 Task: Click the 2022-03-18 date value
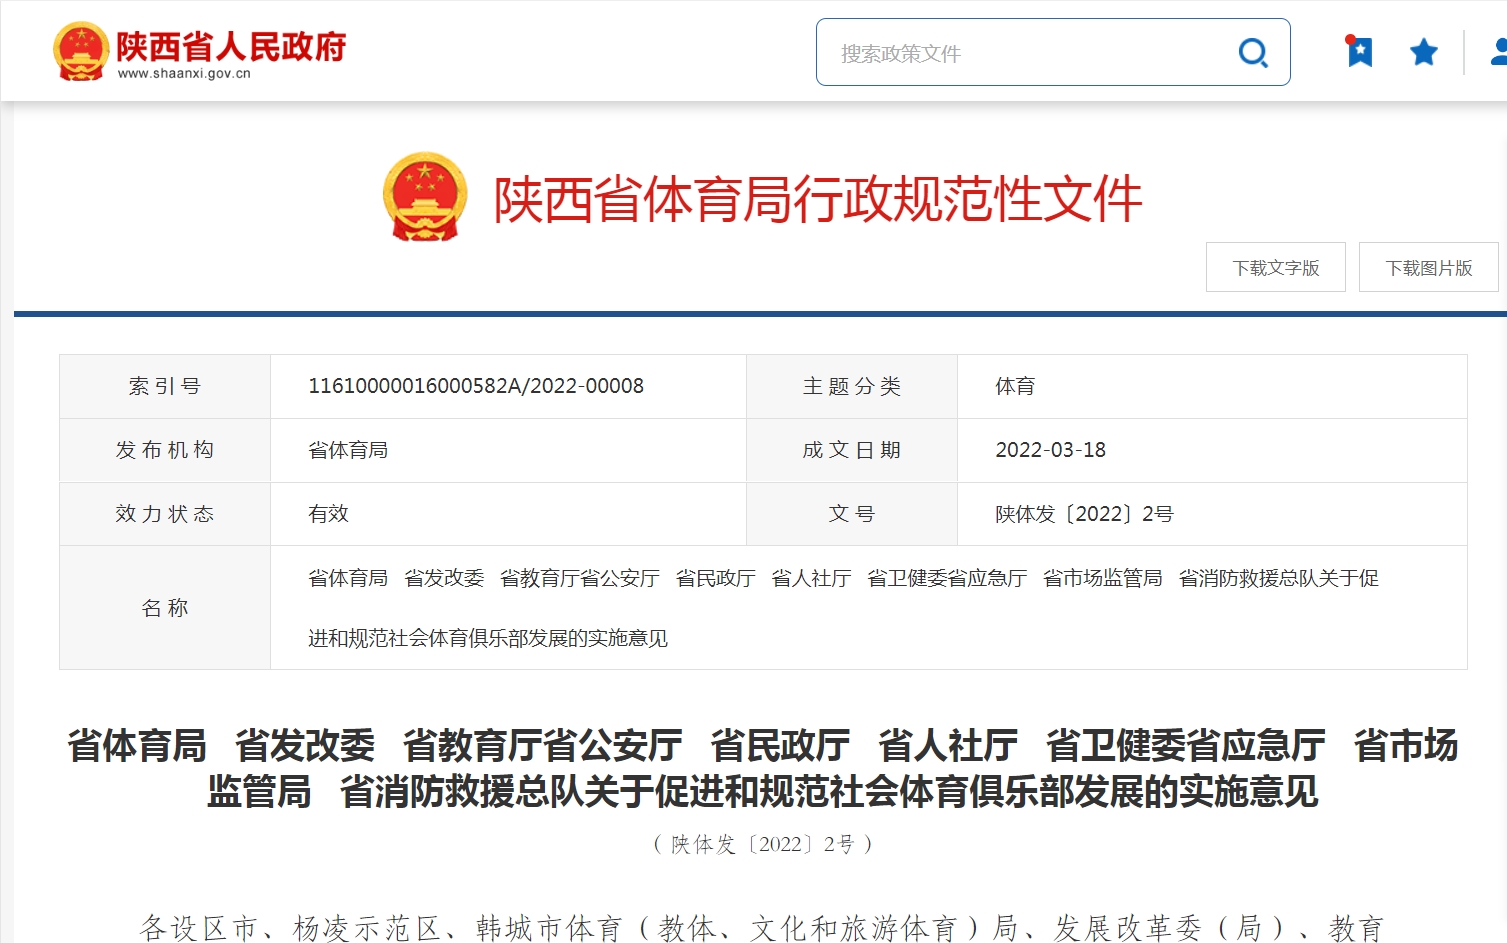pos(1050,450)
